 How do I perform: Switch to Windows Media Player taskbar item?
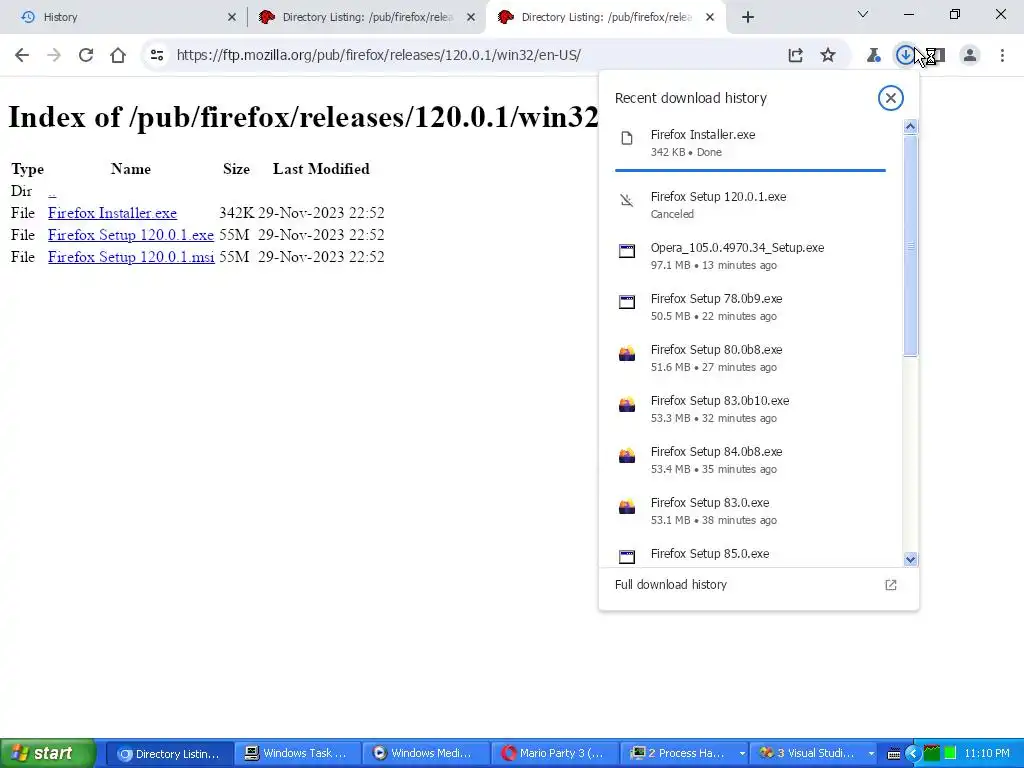(x=424, y=753)
